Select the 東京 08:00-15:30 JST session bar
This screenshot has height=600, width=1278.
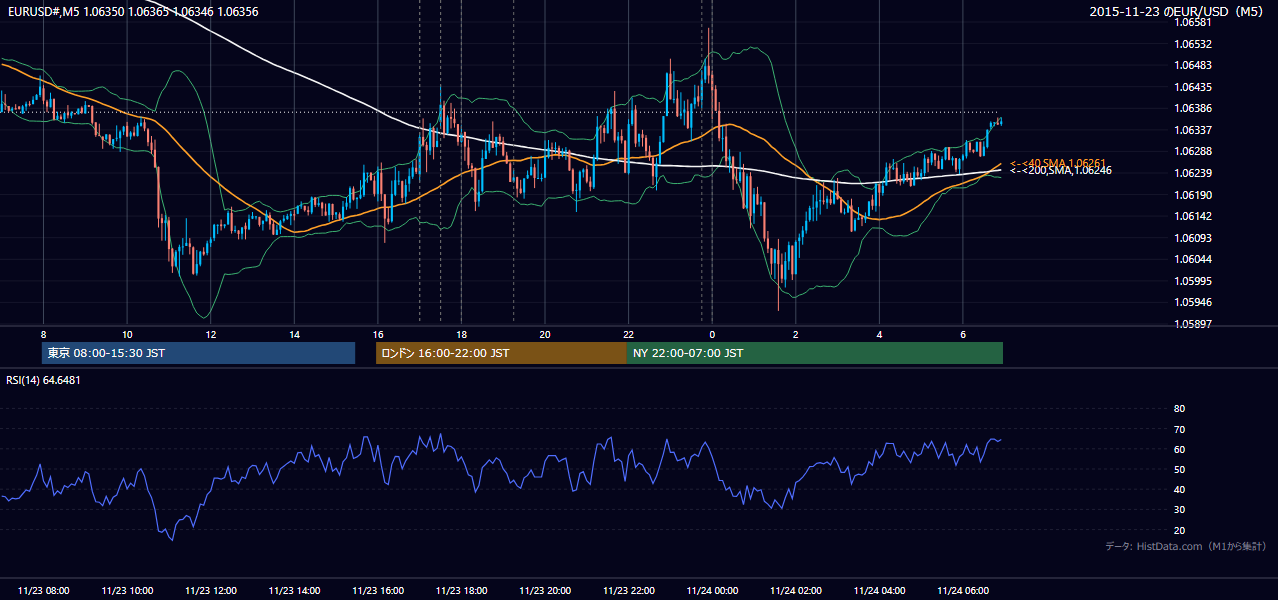pos(198,353)
